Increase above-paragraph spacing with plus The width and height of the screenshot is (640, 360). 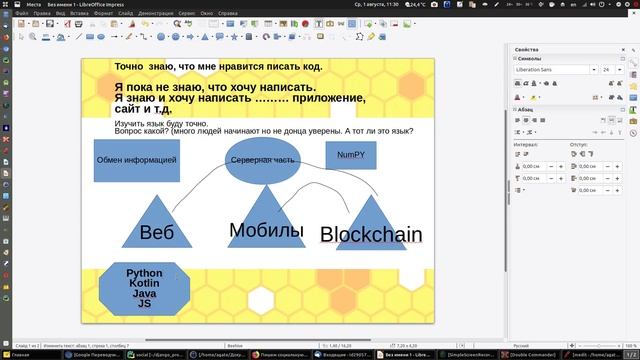click(561, 167)
